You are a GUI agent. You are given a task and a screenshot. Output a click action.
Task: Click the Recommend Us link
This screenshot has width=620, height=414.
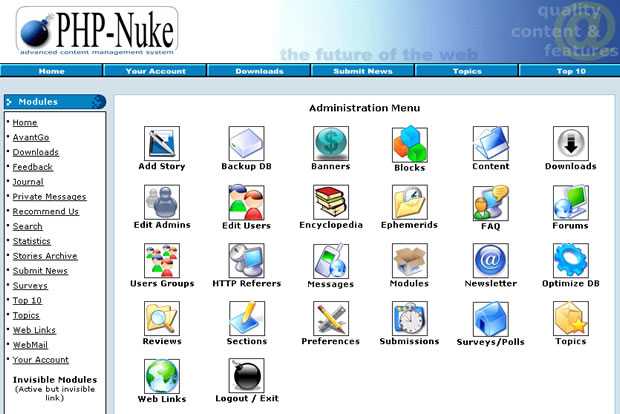coord(45,212)
